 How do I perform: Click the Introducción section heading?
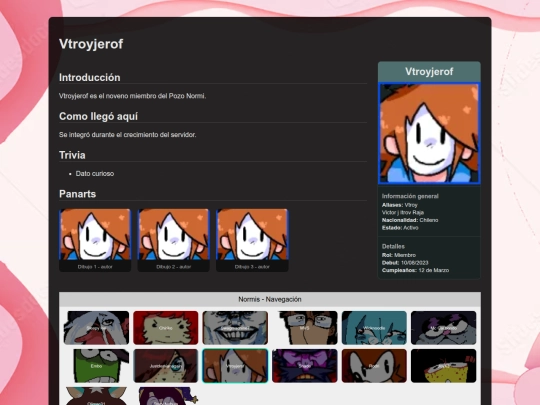(90, 77)
